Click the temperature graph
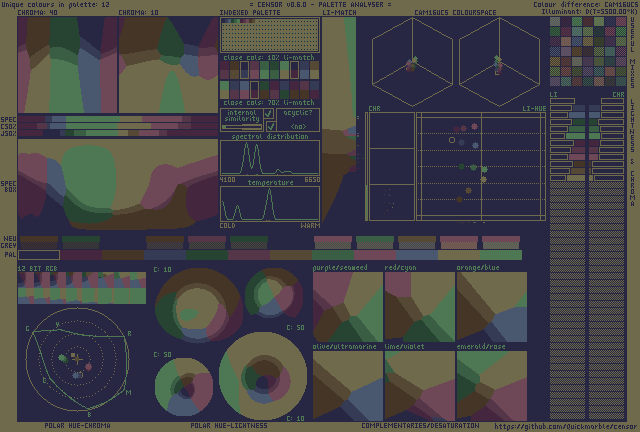Screen dimensions: 640x432 point(270,204)
